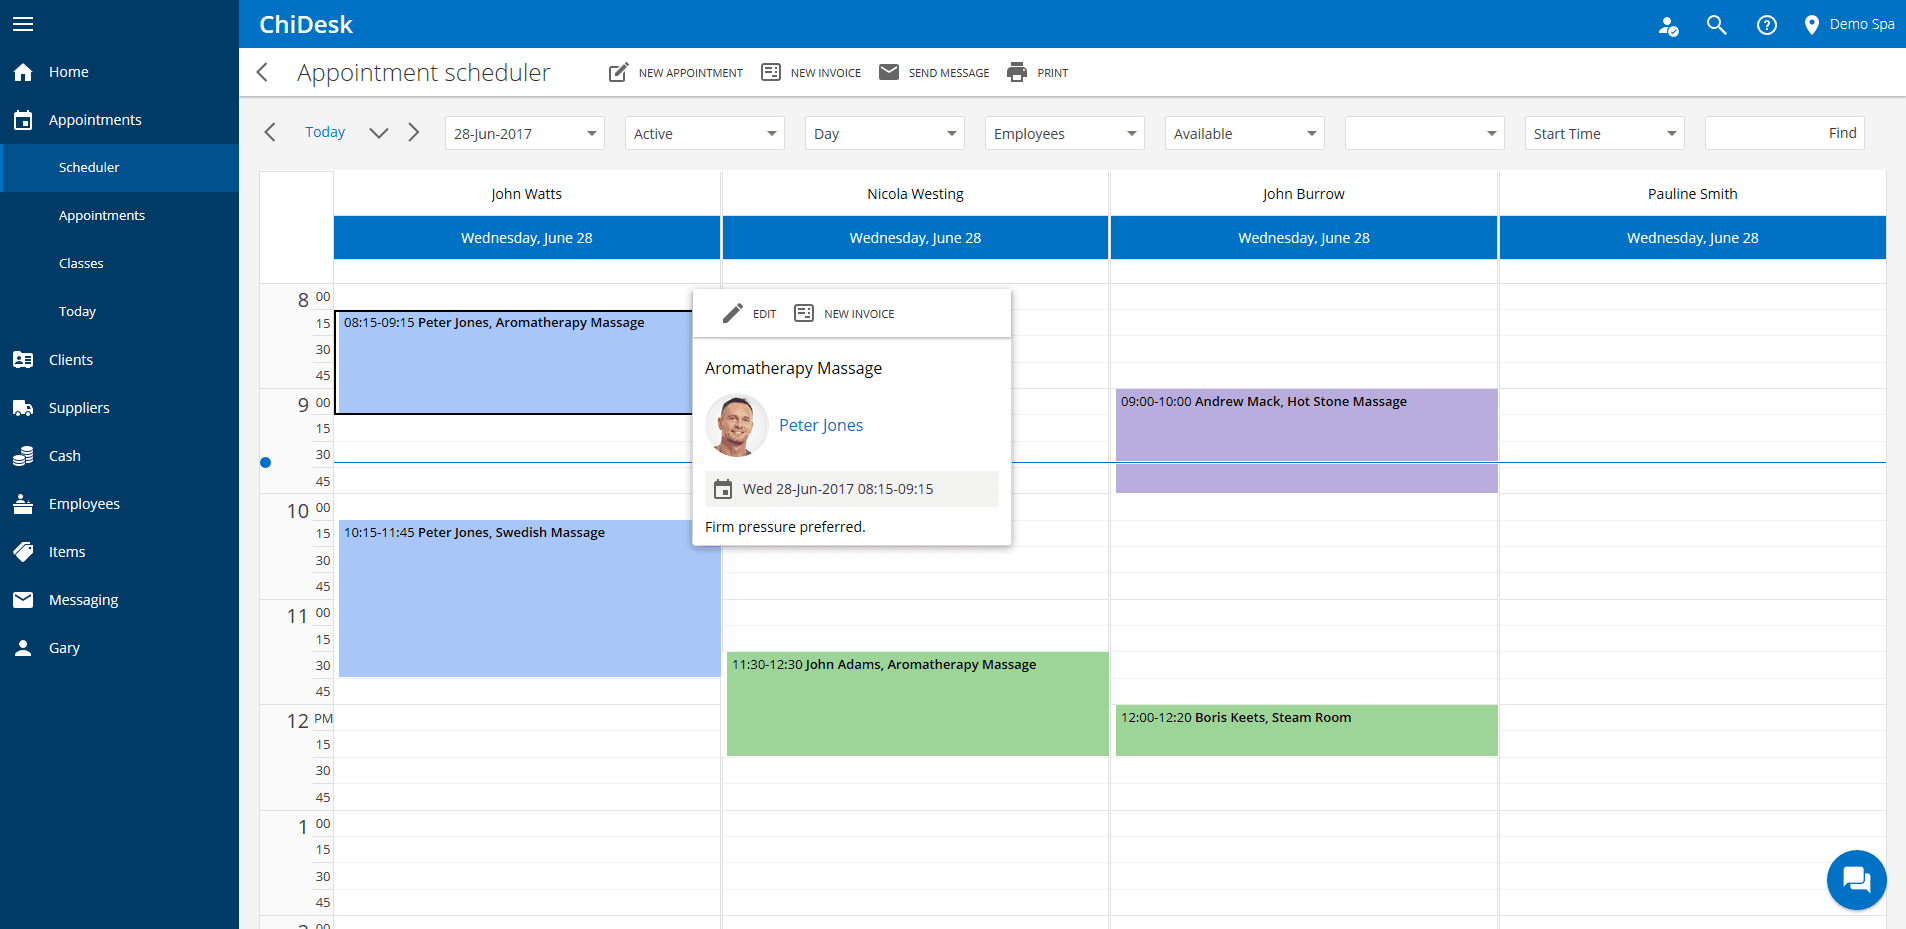
Task: Click the user management icon in the header
Action: [1668, 25]
